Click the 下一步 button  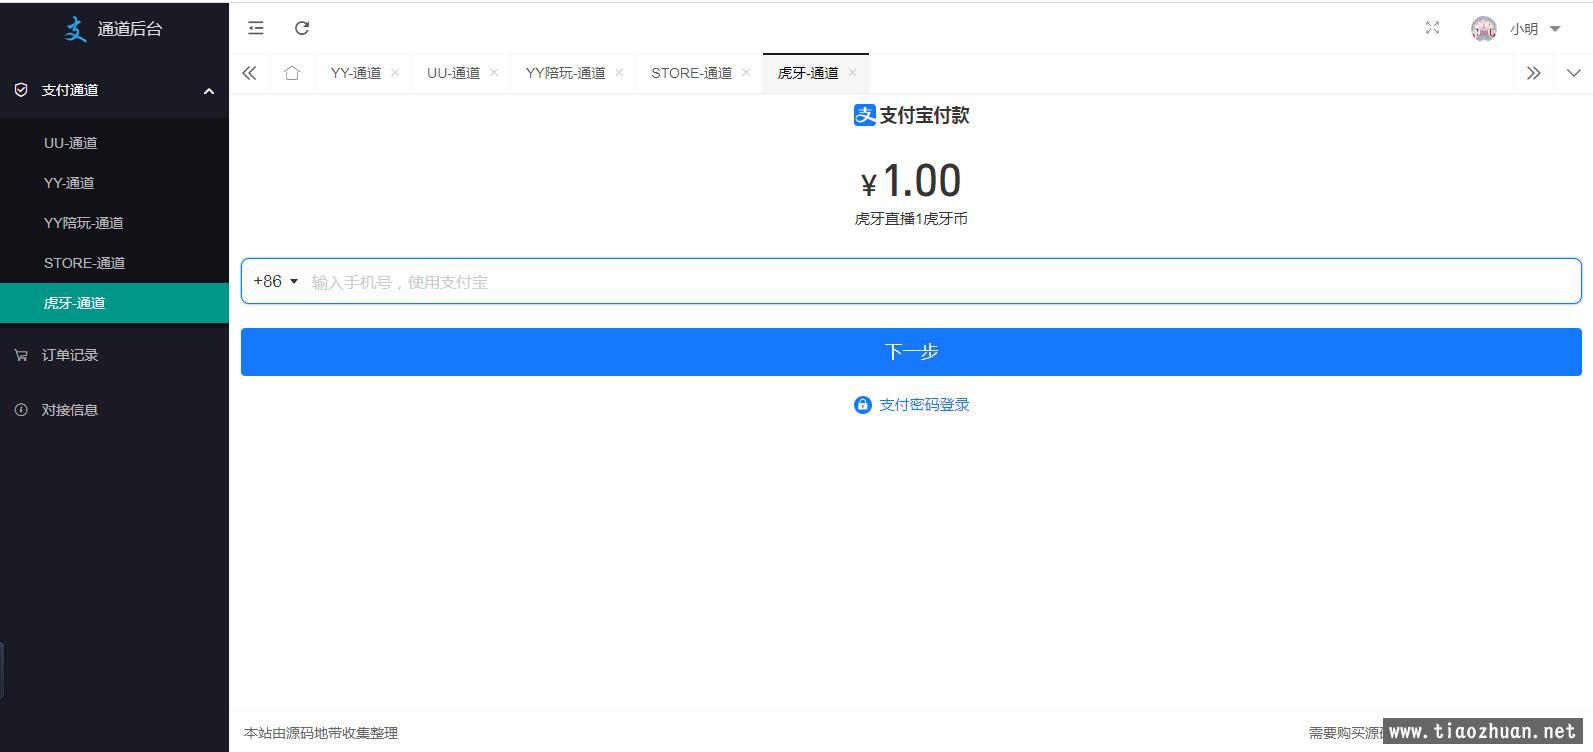[x=911, y=352]
